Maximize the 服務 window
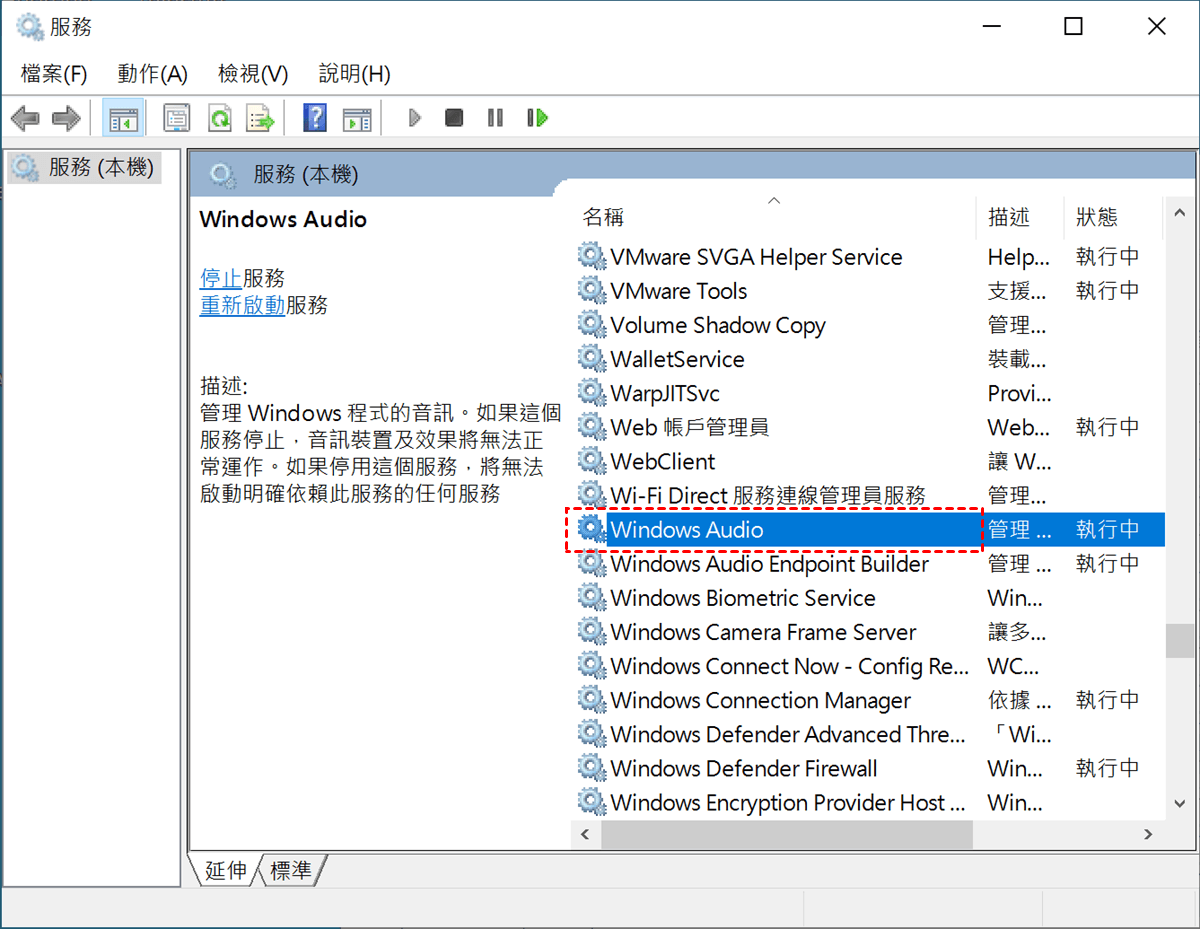The height and width of the screenshot is (929, 1200). click(x=1073, y=27)
